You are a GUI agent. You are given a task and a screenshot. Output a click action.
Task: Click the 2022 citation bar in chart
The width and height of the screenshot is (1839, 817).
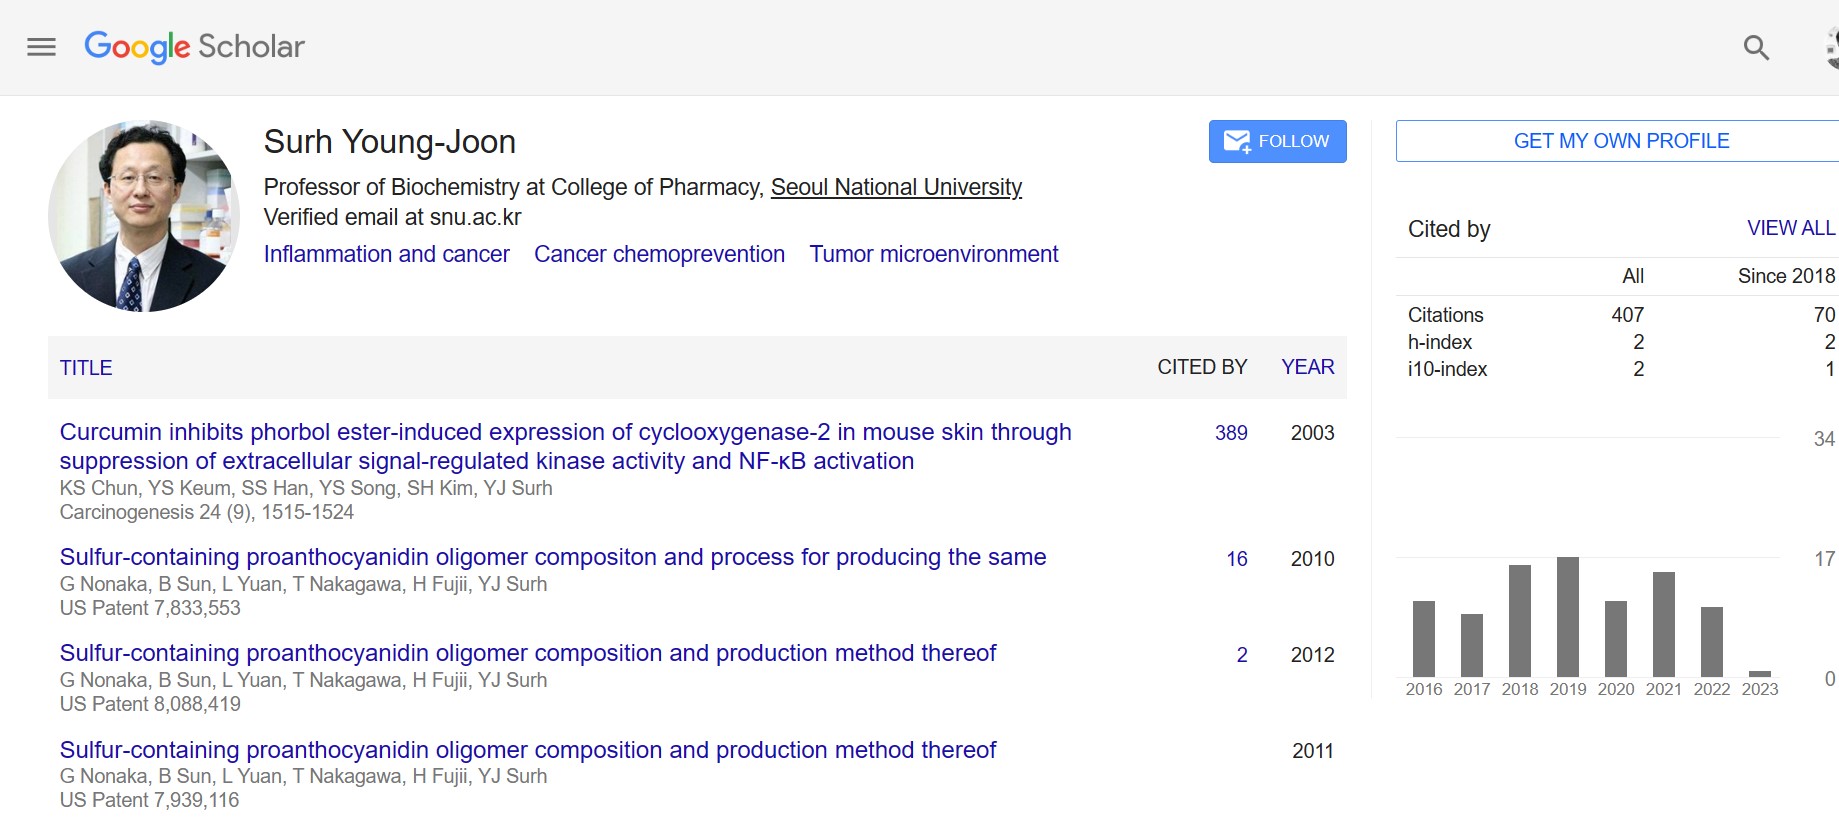[1712, 642]
